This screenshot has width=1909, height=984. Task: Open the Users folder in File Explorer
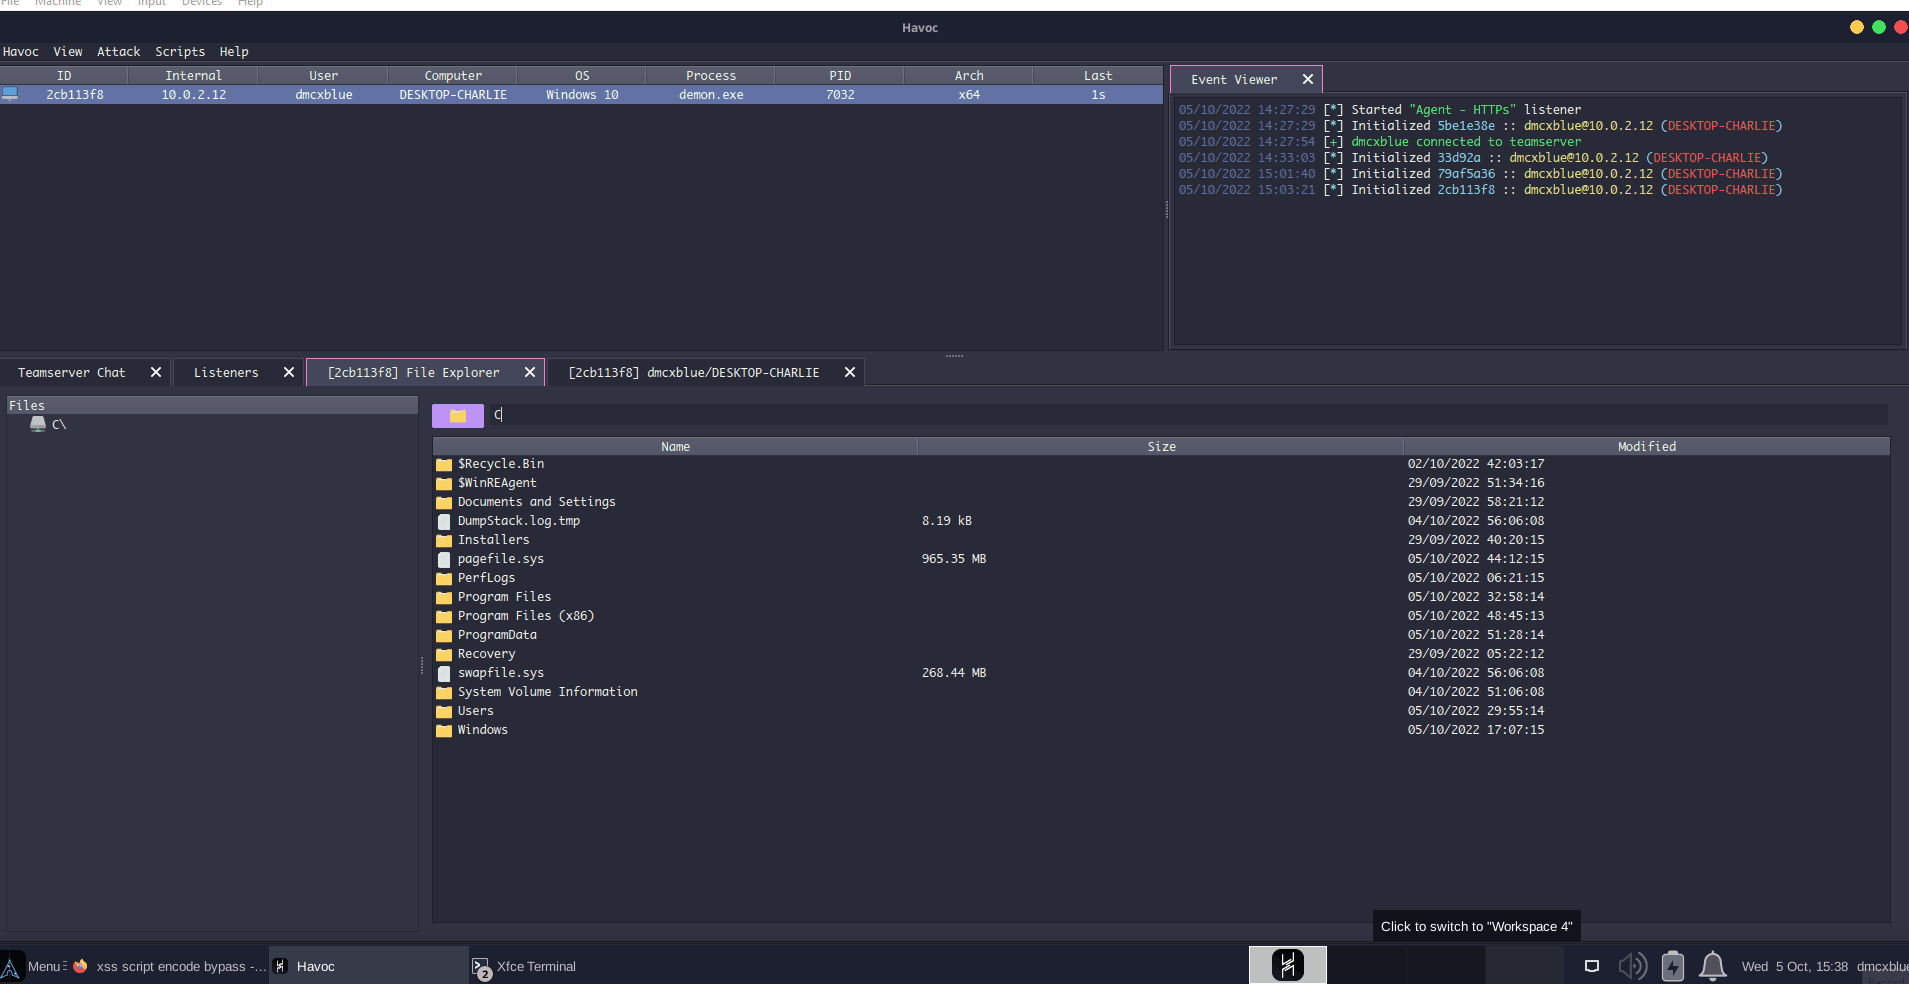475,711
